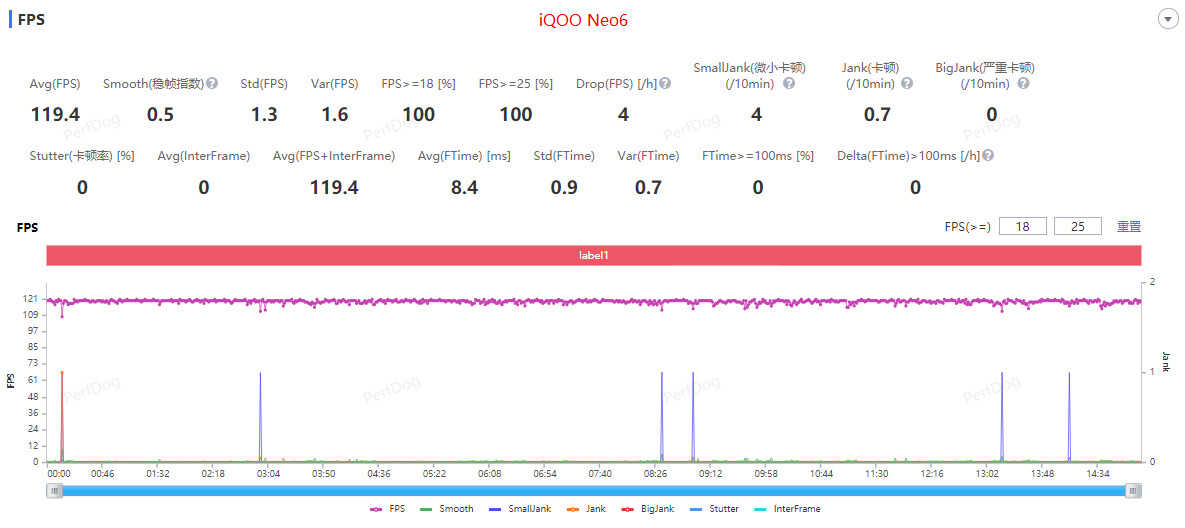The image size is (1185, 528).
Task: Click the Smooth value 0.5
Action: pos(160,115)
